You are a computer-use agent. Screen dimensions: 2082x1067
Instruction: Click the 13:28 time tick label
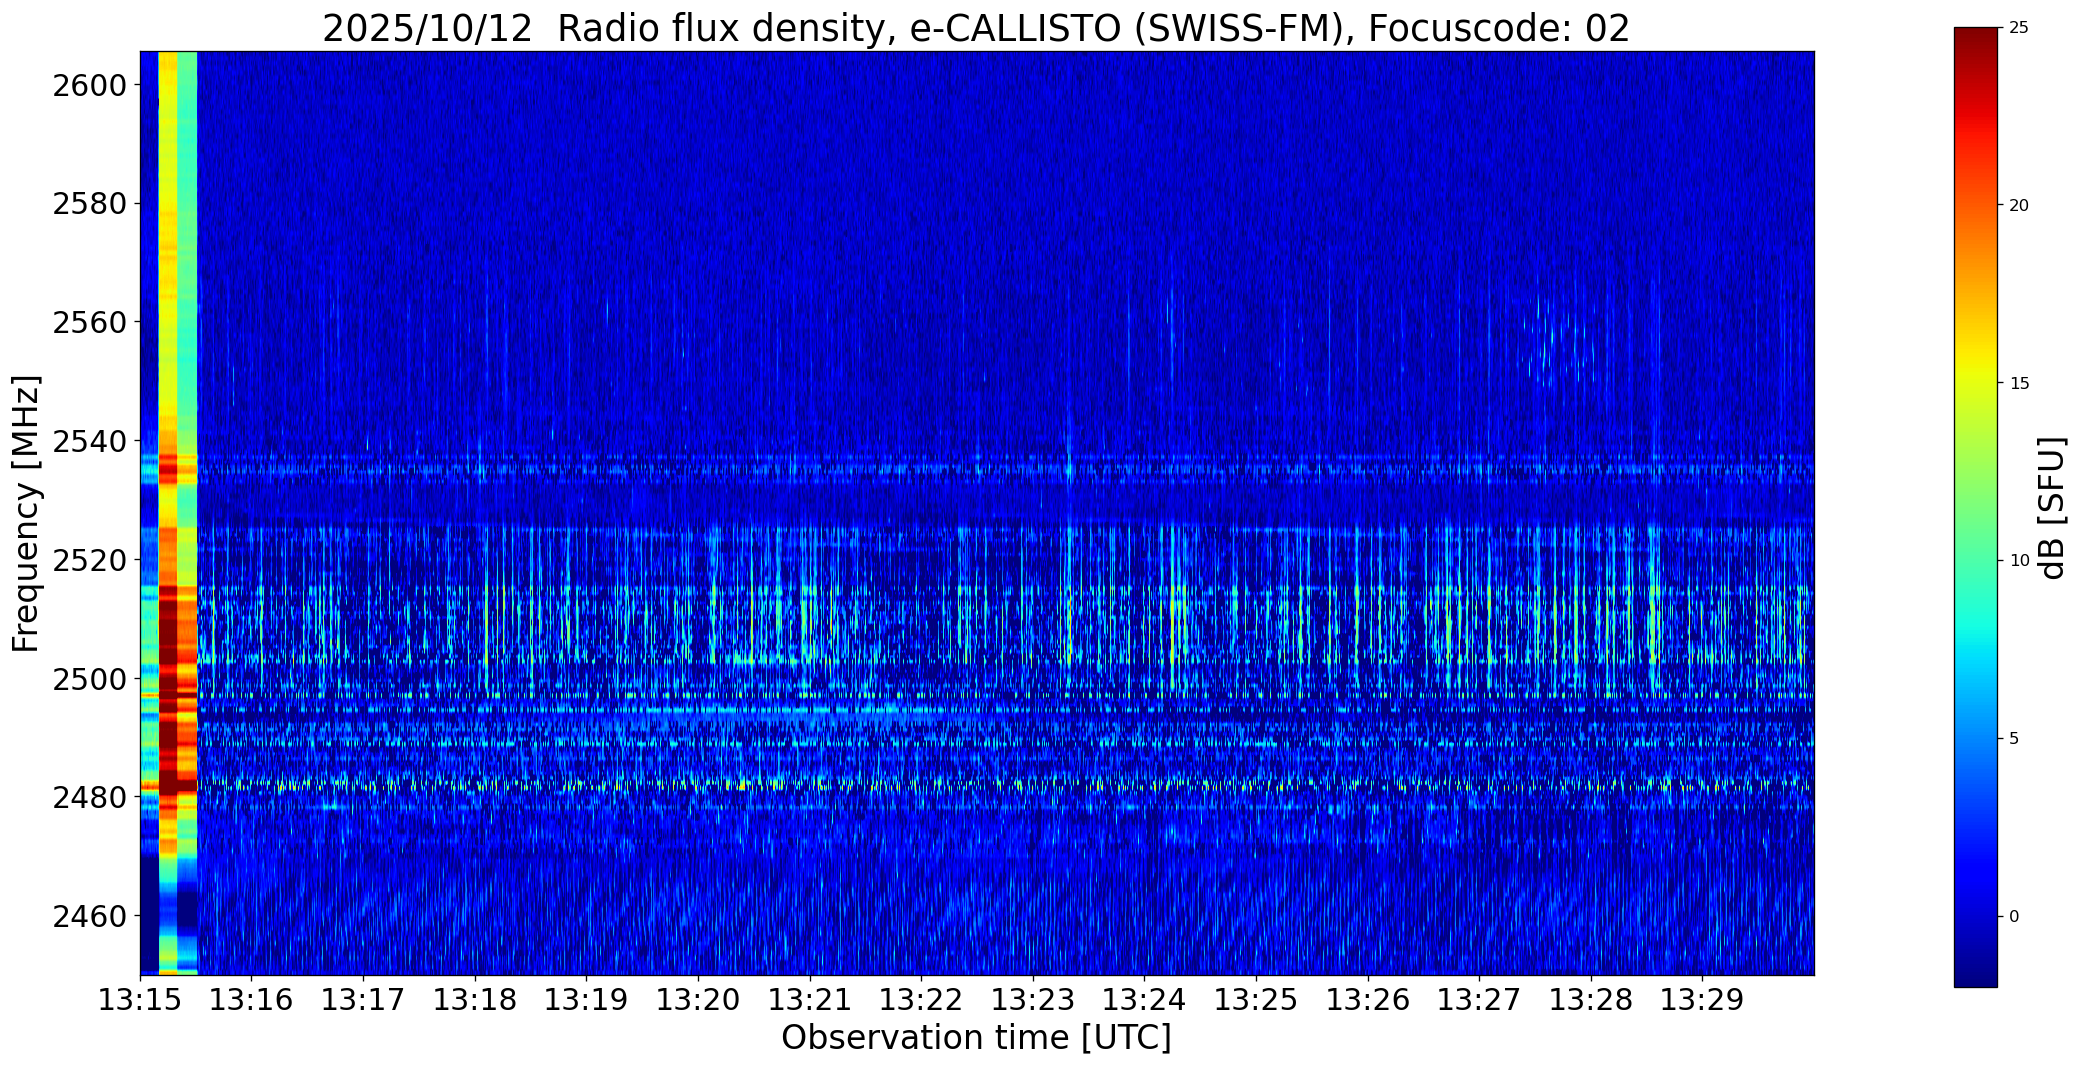(x=1592, y=1000)
